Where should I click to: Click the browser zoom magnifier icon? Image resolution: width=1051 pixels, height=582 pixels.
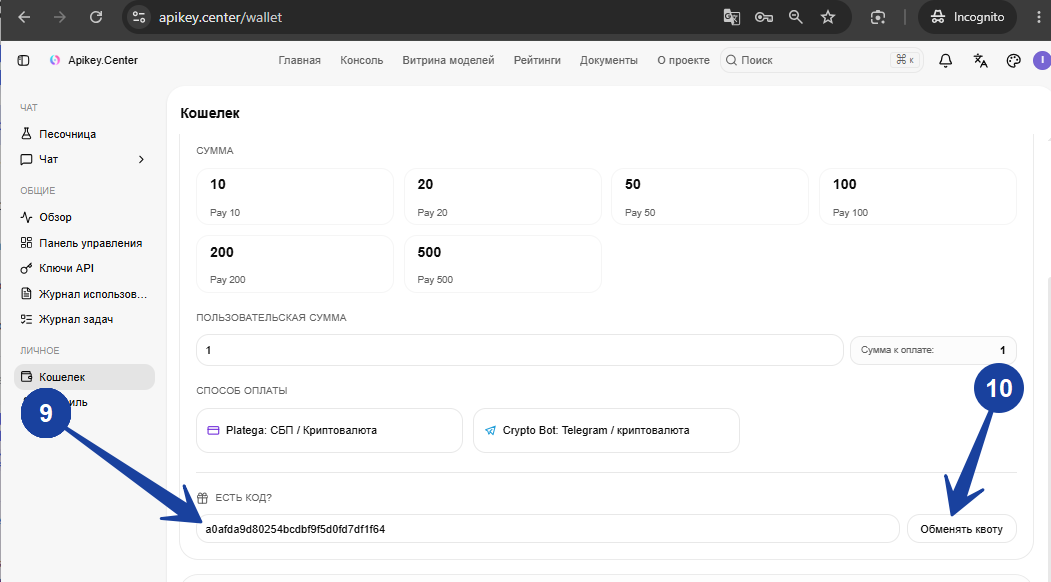796,17
